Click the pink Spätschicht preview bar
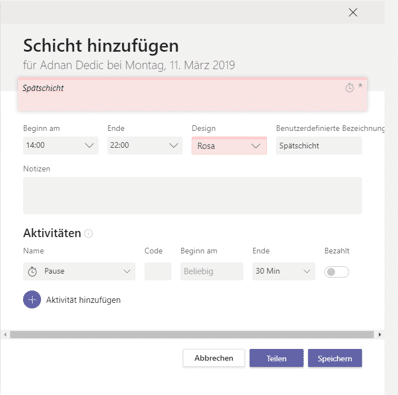The height and width of the screenshot is (395, 398). click(x=192, y=95)
